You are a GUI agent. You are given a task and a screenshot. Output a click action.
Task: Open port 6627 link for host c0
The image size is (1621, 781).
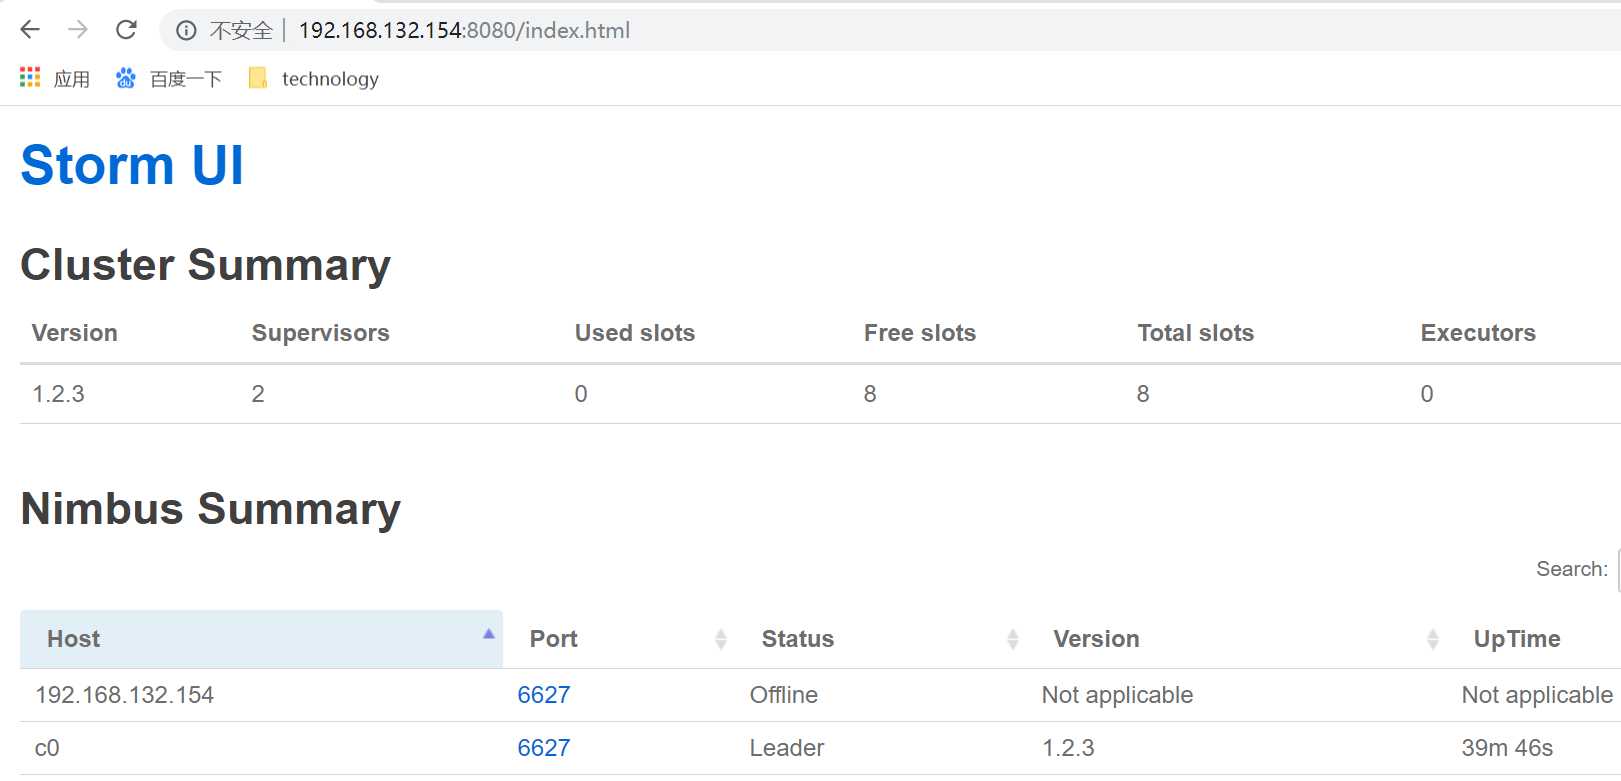(544, 748)
